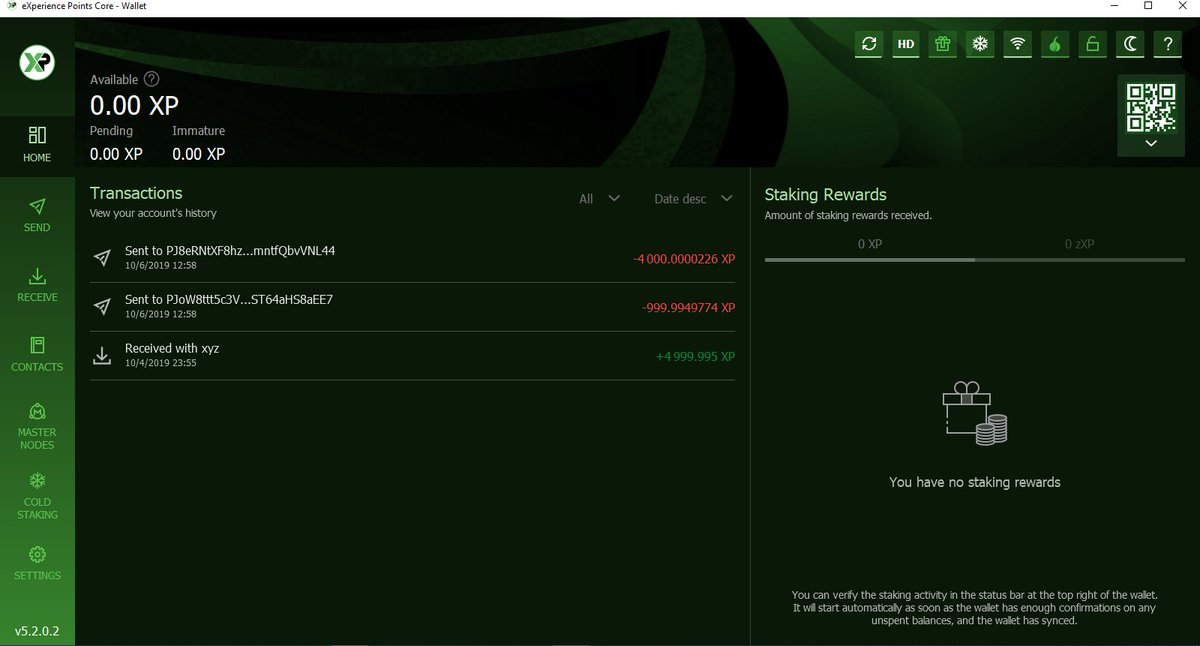
Task: Select the Received with xyz transaction
Action: (x=412, y=356)
